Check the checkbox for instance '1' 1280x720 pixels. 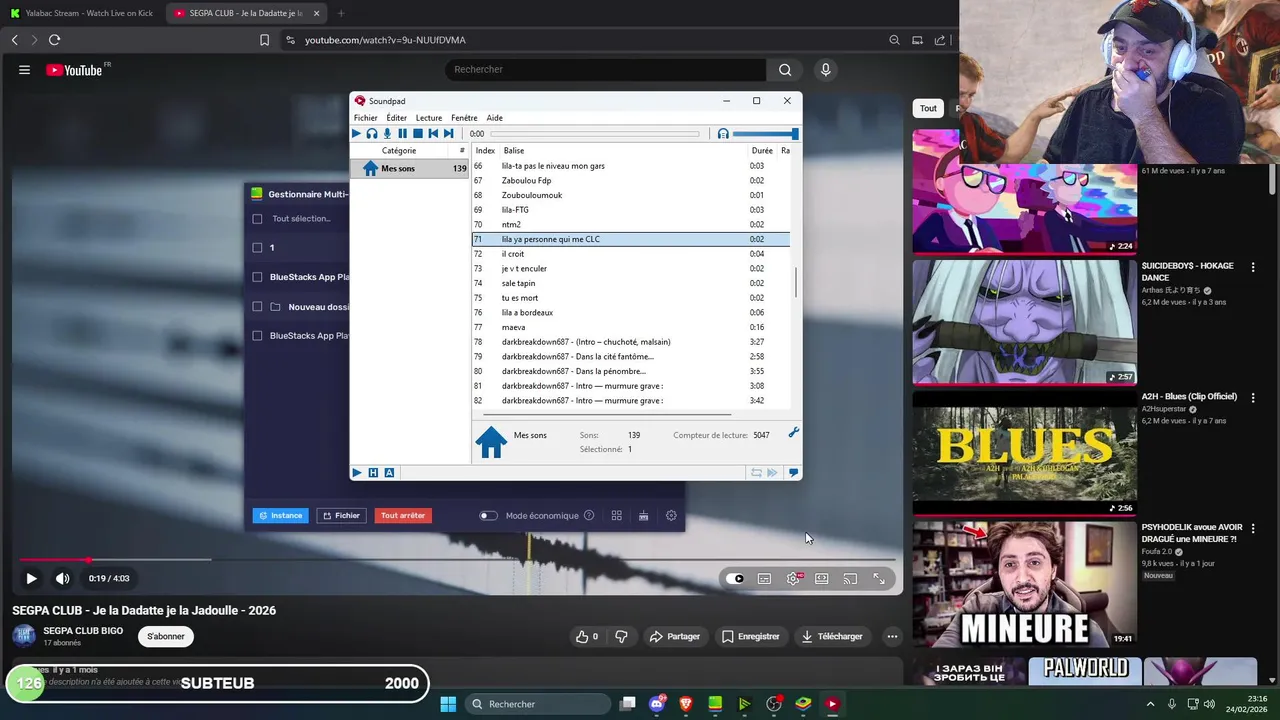[x=257, y=247]
